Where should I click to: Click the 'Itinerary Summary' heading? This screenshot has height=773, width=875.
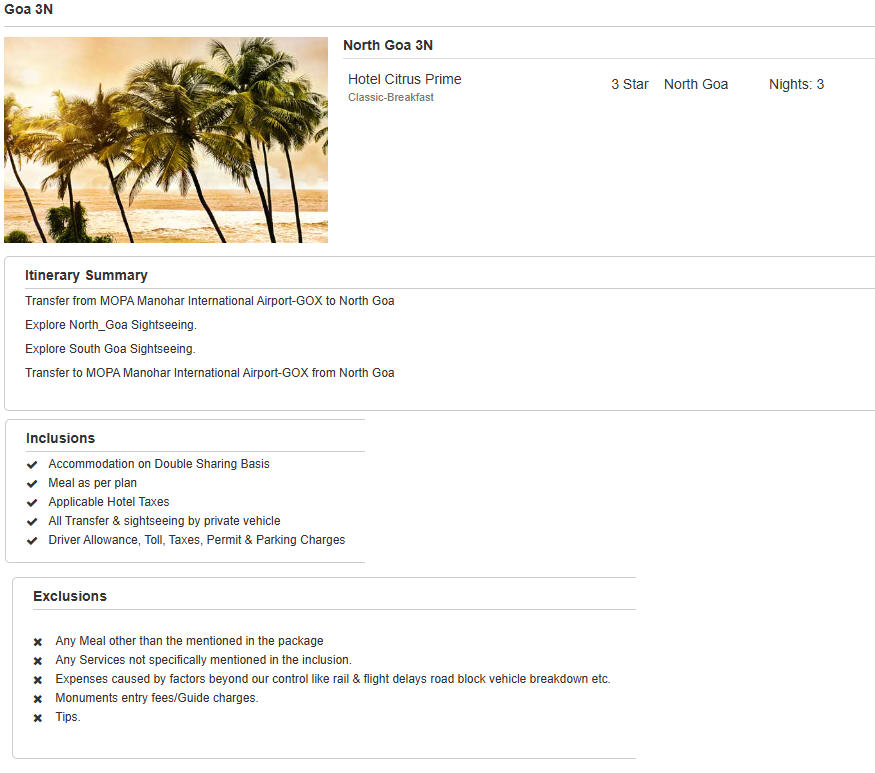[86, 275]
